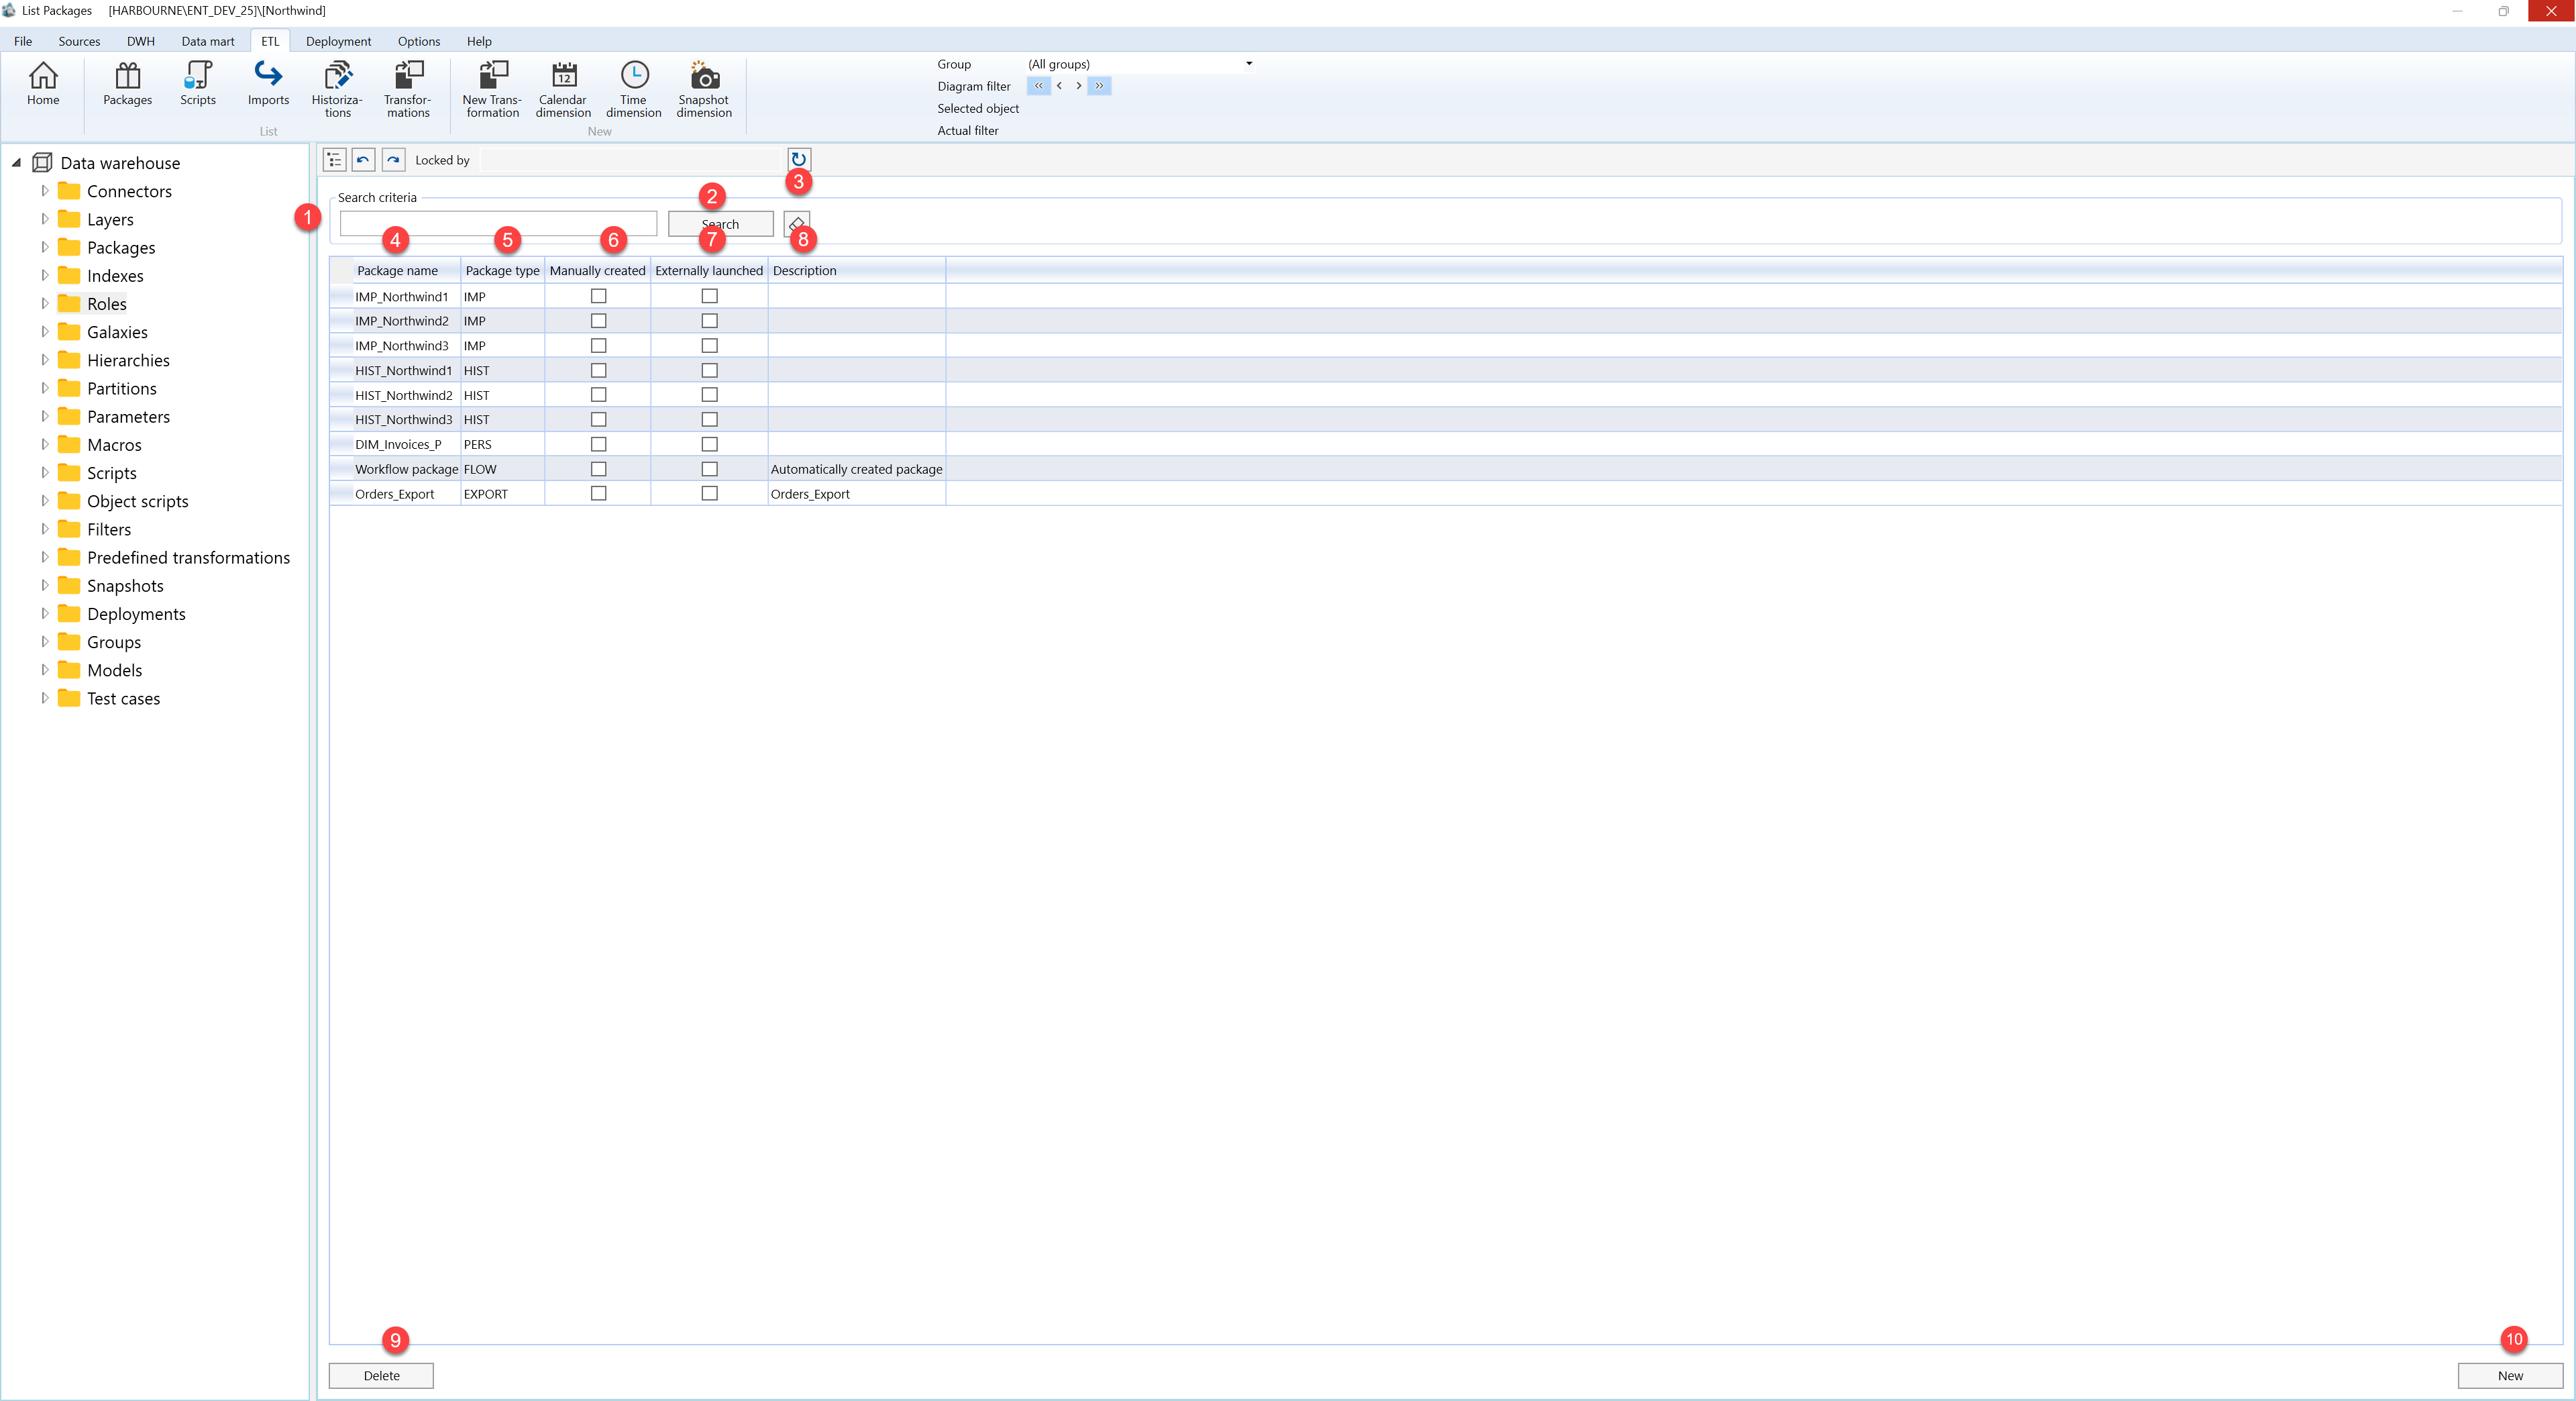This screenshot has width=2576, height=1401.
Task: Expand the Indexes tree node
Action: [44, 275]
